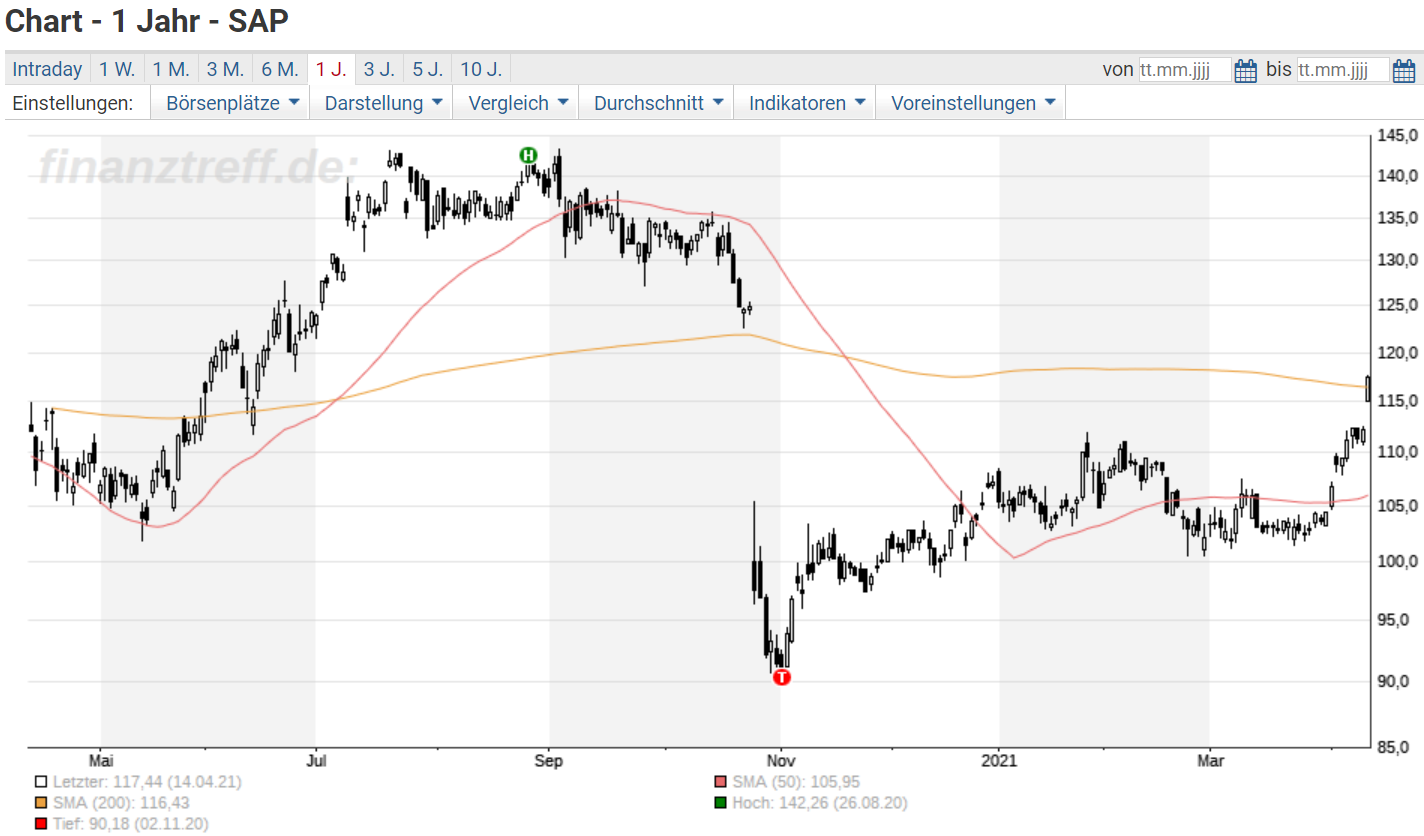Click the 'Einstellungen:' label
The height and width of the screenshot is (836, 1424).
tap(73, 103)
